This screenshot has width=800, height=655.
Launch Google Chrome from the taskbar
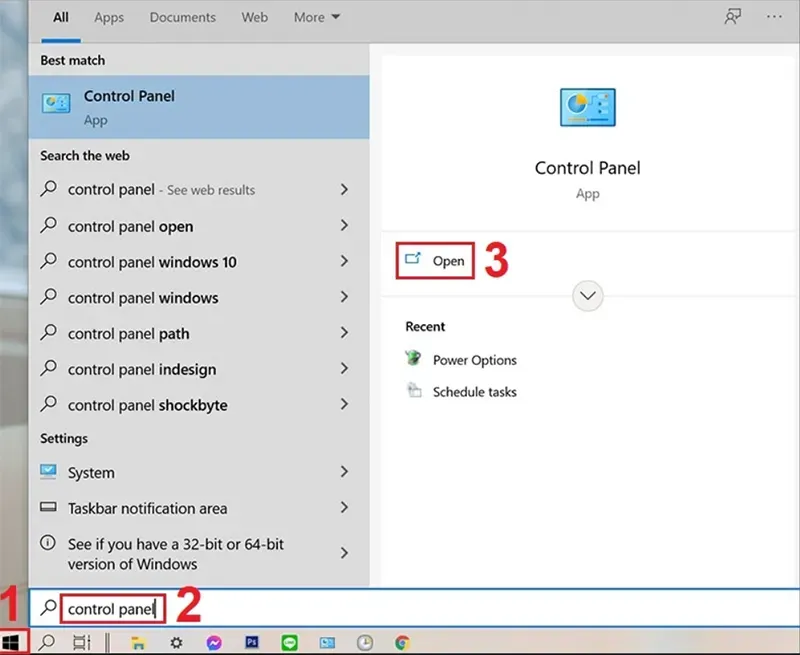402,643
